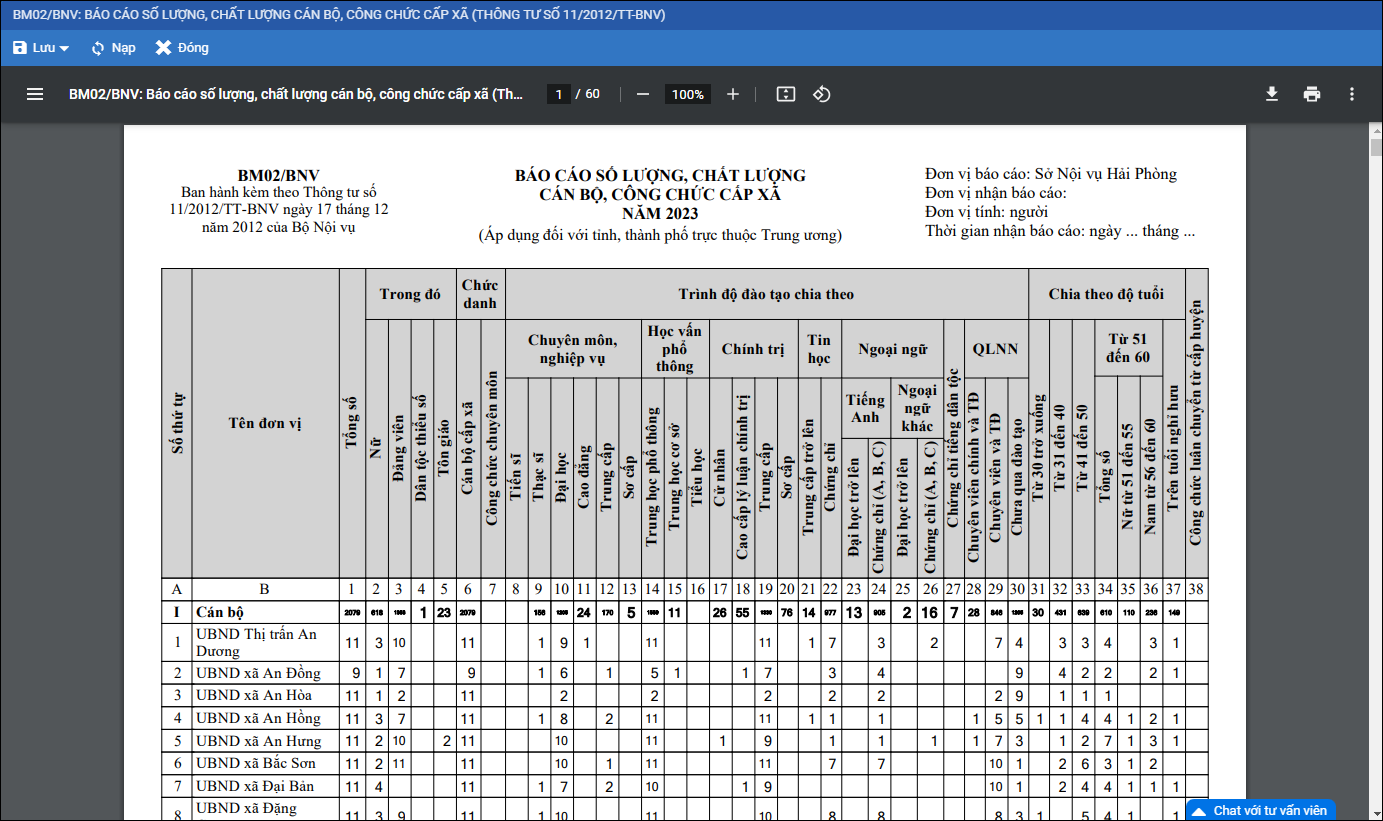This screenshot has height=821, width=1383.
Task: Click the Cán bộ summary row label
Action: tap(220, 612)
